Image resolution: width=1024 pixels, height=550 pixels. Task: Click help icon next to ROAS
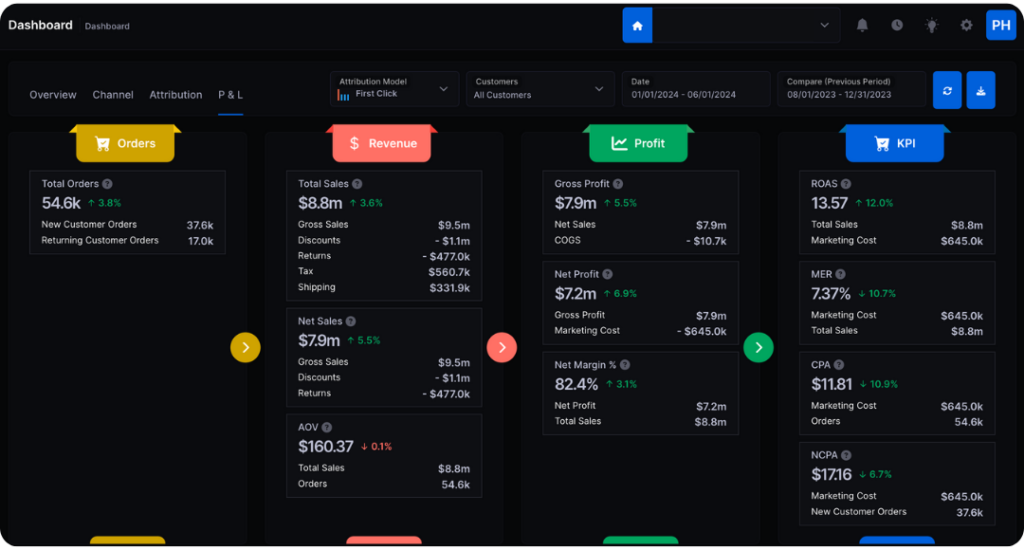tap(846, 184)
